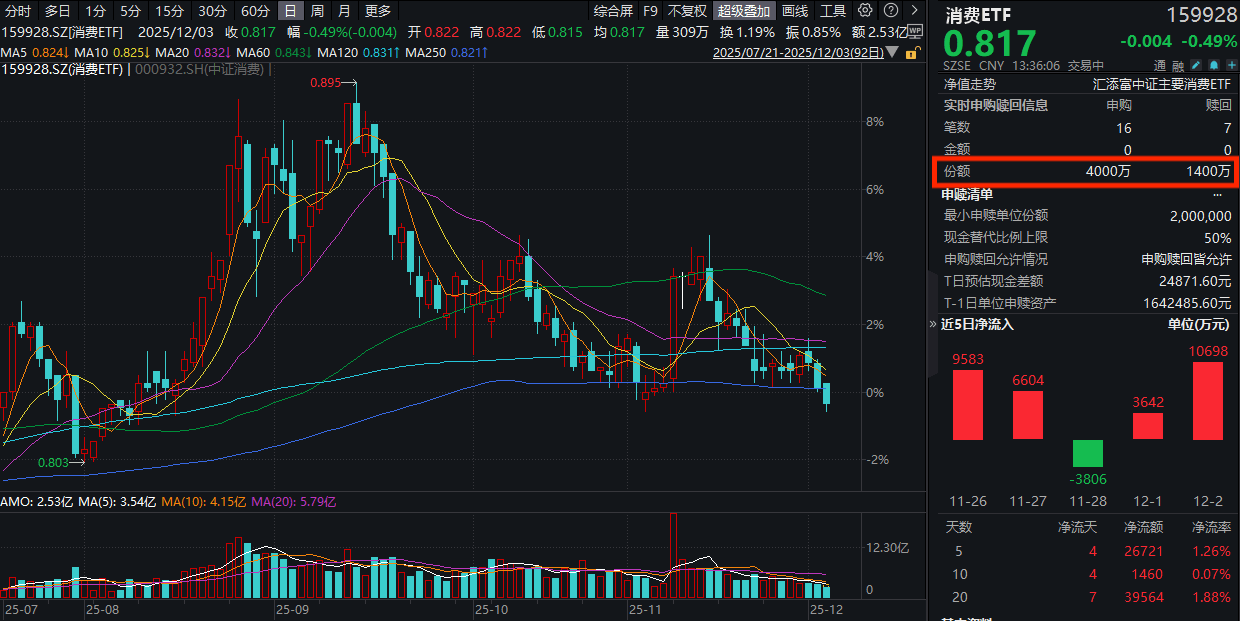This screenshot has height=621, width=1240.
Task: Click the 净值走势 link
Action: point(969,85)
